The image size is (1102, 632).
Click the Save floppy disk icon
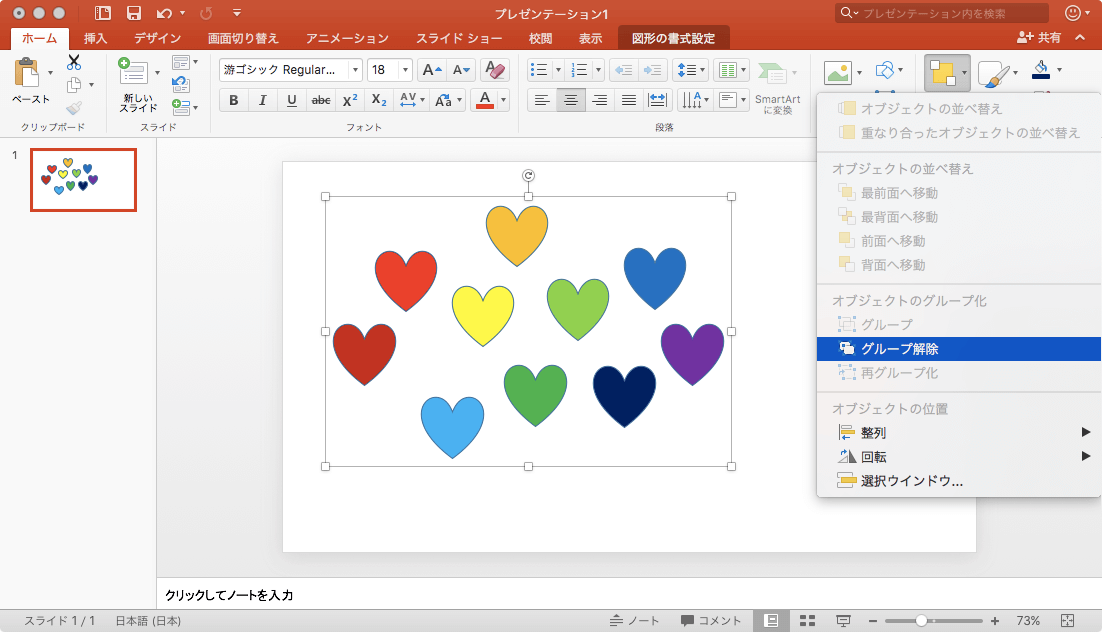pos(133,13)
